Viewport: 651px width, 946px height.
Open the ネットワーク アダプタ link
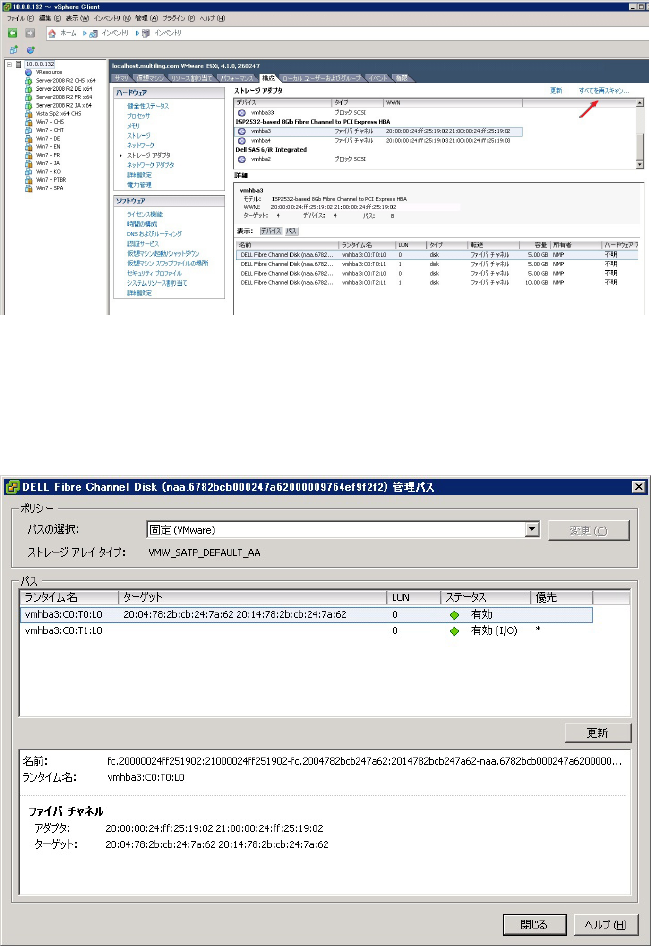(x=150, y=165)
